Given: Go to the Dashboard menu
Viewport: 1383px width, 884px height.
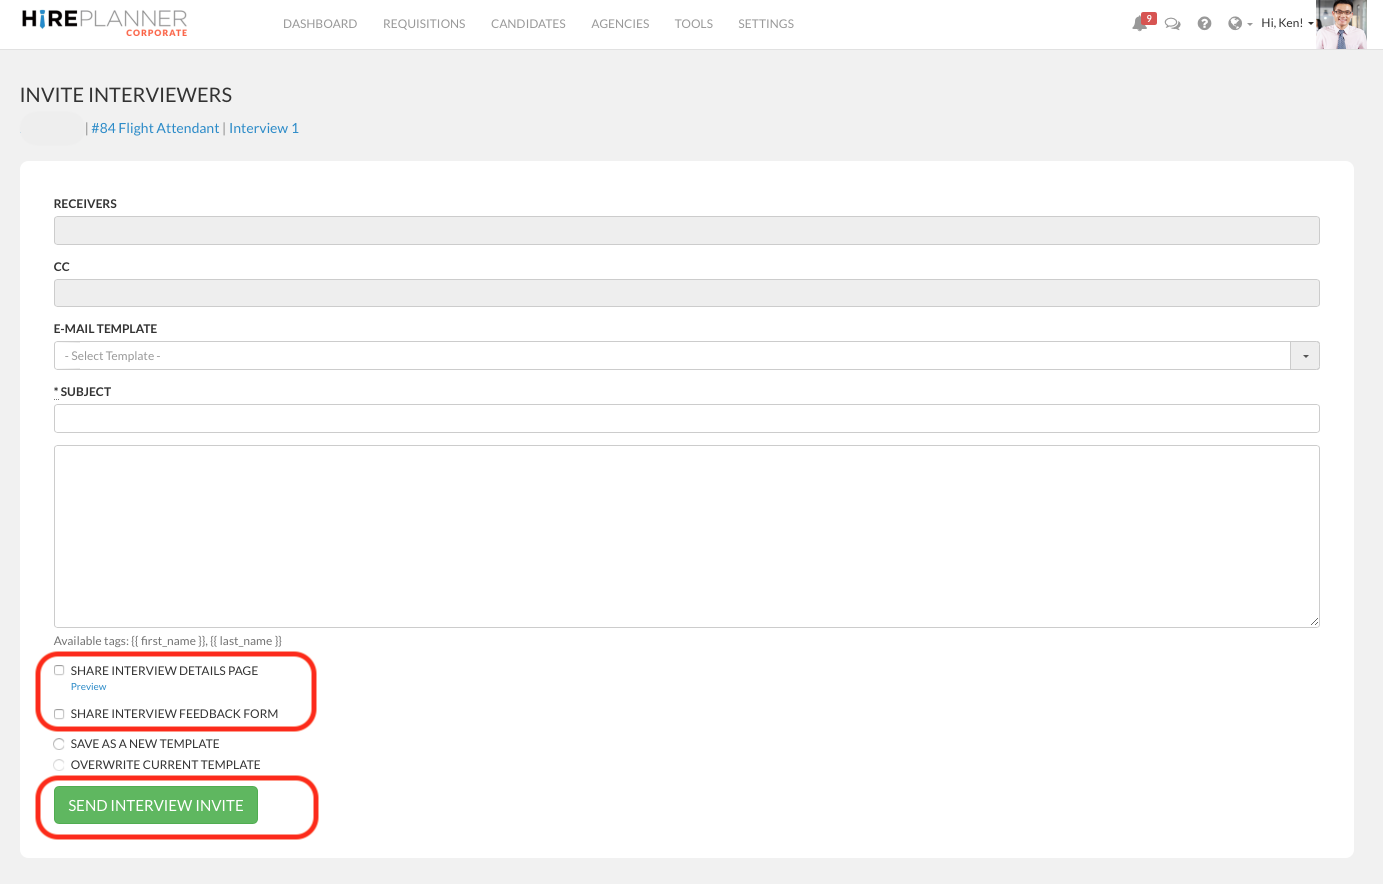Looking at the screenshot, I should point(320,24).
